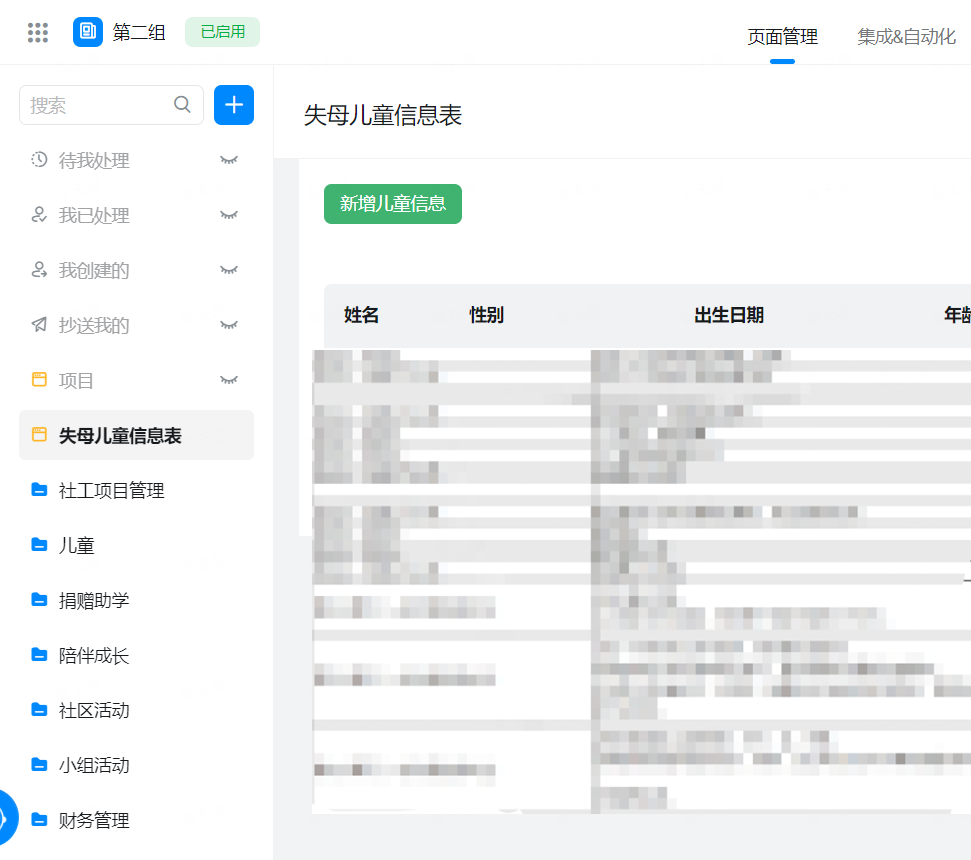Image resolution: width=971 pixels, height=860 pixels.
Task: Open the nine-dot app launcher grid
Action: (x=38, y=32)
